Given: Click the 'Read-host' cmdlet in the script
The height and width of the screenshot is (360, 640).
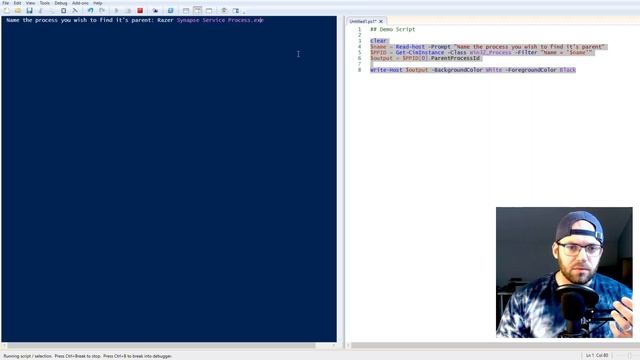Looking at the screenshot, I should pyautogui.click(x=410, y=47).
